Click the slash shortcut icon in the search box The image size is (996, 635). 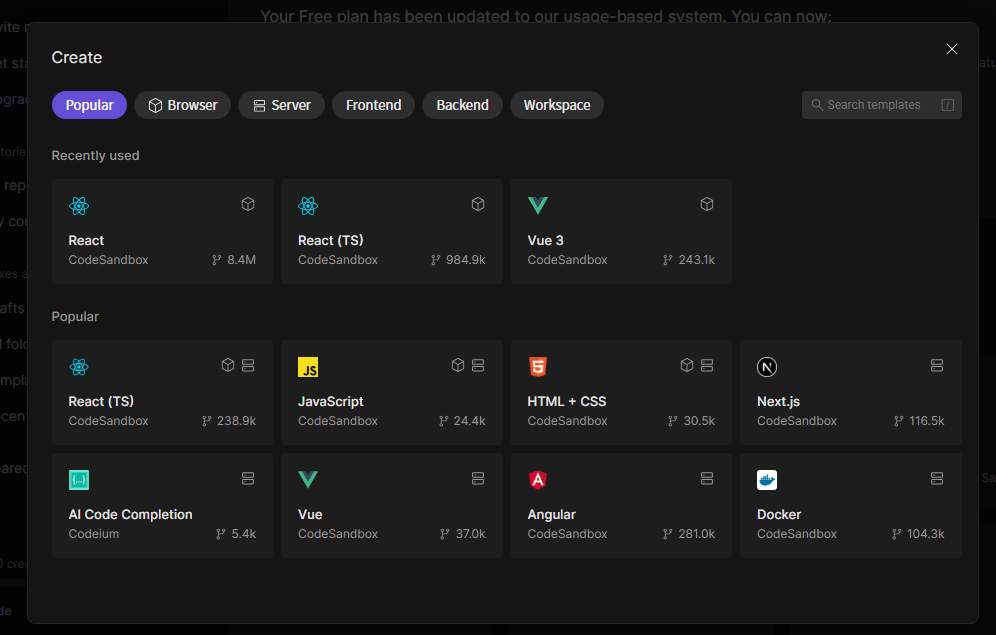tap(947, 105)
